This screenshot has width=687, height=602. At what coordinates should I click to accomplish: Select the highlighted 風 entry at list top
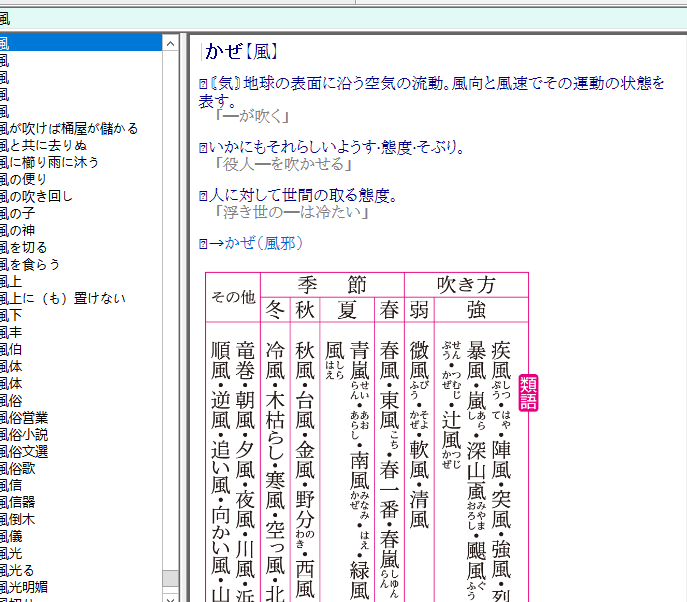tap(80, 43)
